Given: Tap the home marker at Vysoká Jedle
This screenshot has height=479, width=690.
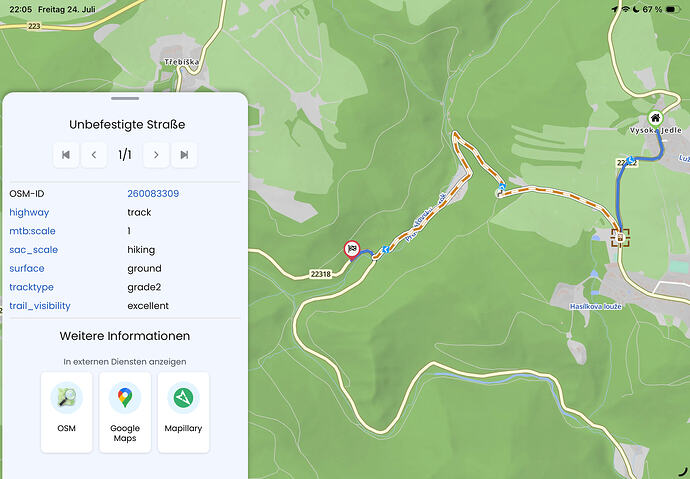Looking at the screenshot, I should click(655, 118).
